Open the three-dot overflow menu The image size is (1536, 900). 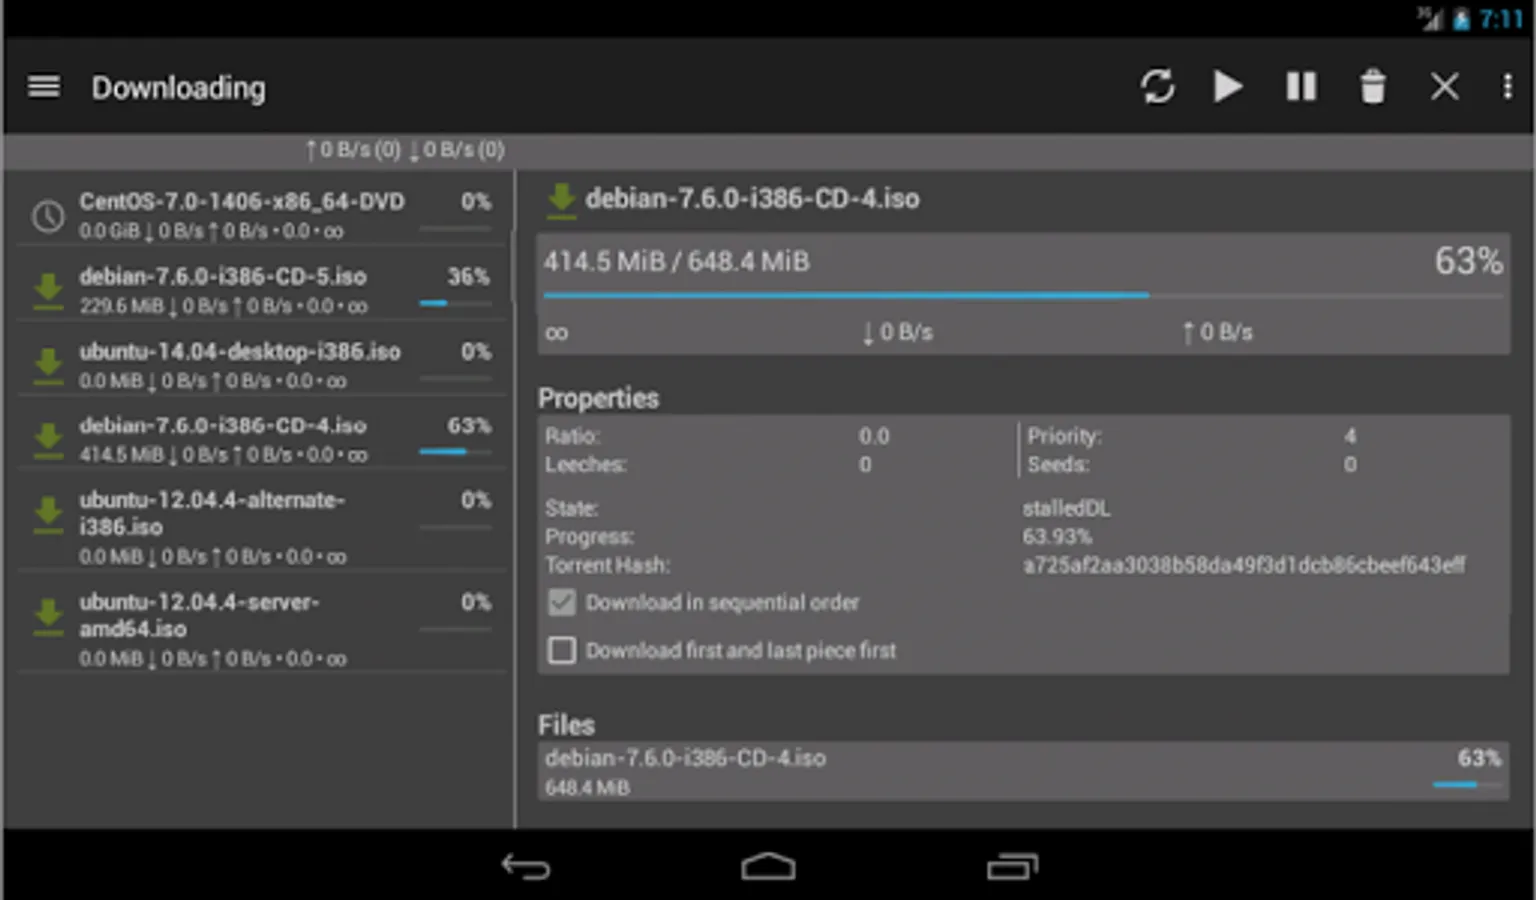[1507, 87]
